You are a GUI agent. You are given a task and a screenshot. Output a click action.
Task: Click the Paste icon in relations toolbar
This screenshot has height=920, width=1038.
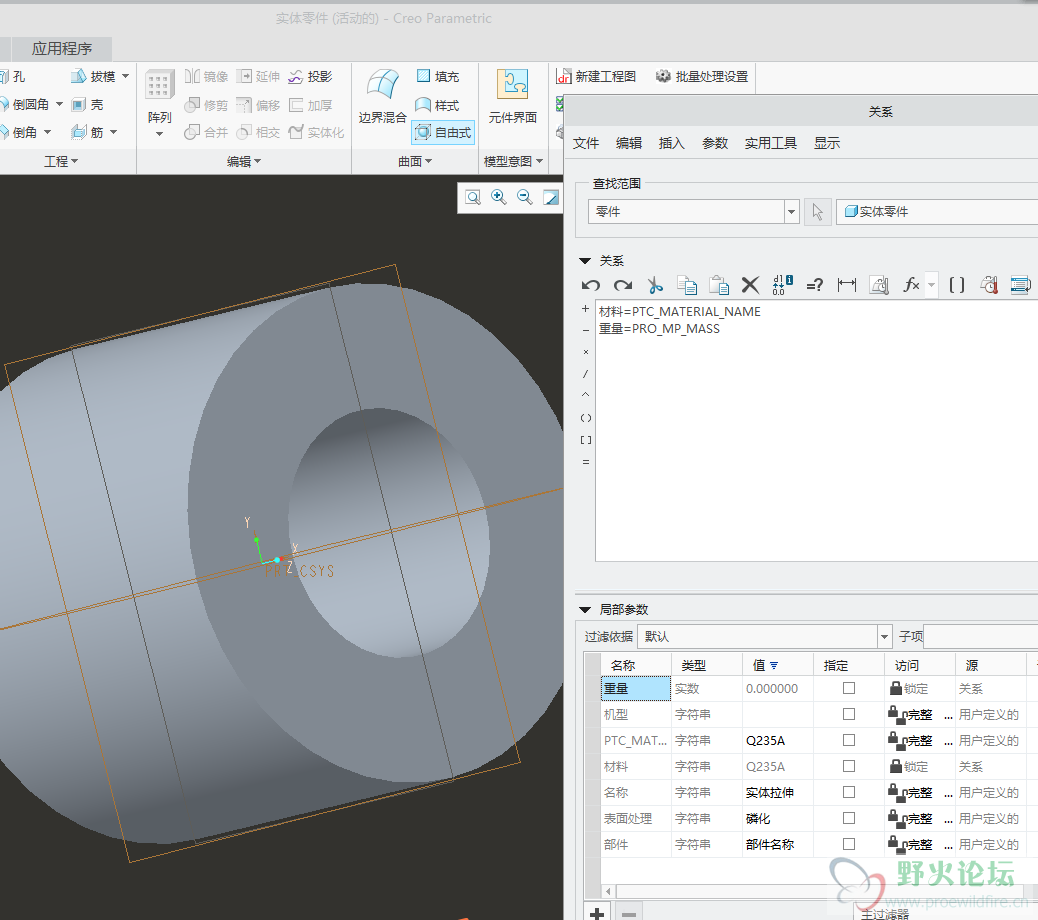point(719,285)
